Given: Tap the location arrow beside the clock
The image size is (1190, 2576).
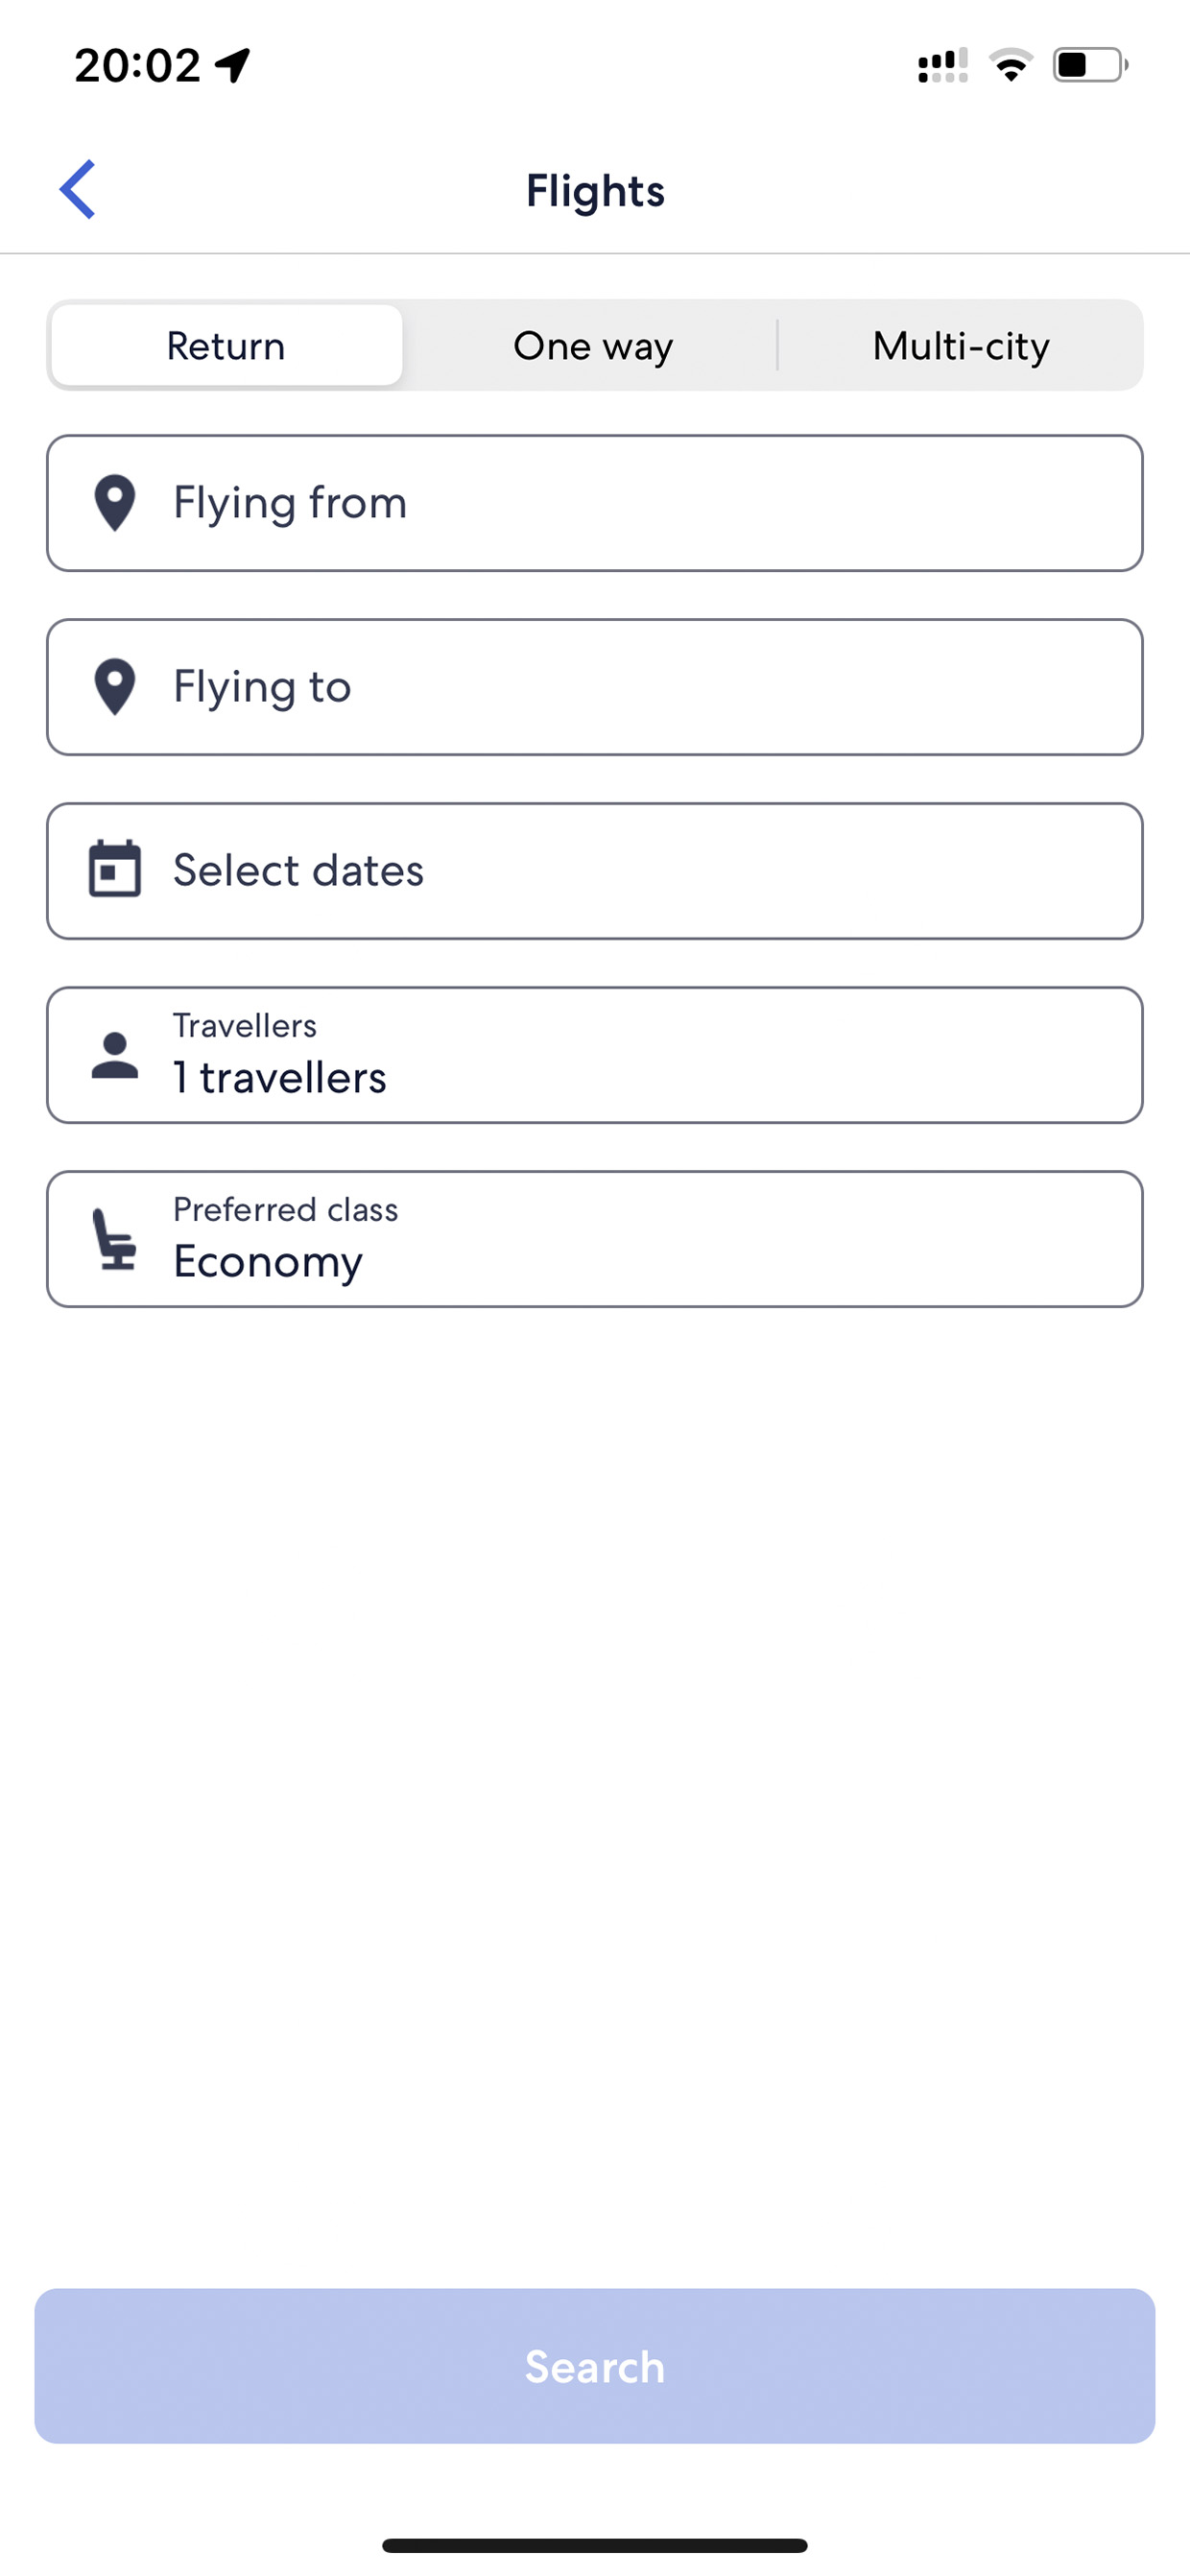Looking at the screenshot, I should 233,66.
